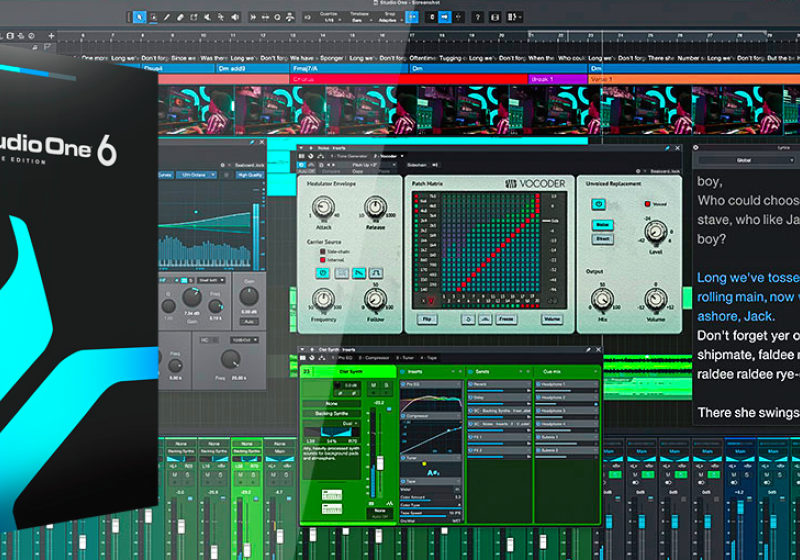Screen dimensions: 800x560
Task: Select the square carrier waveform
Action: point(377,273)
